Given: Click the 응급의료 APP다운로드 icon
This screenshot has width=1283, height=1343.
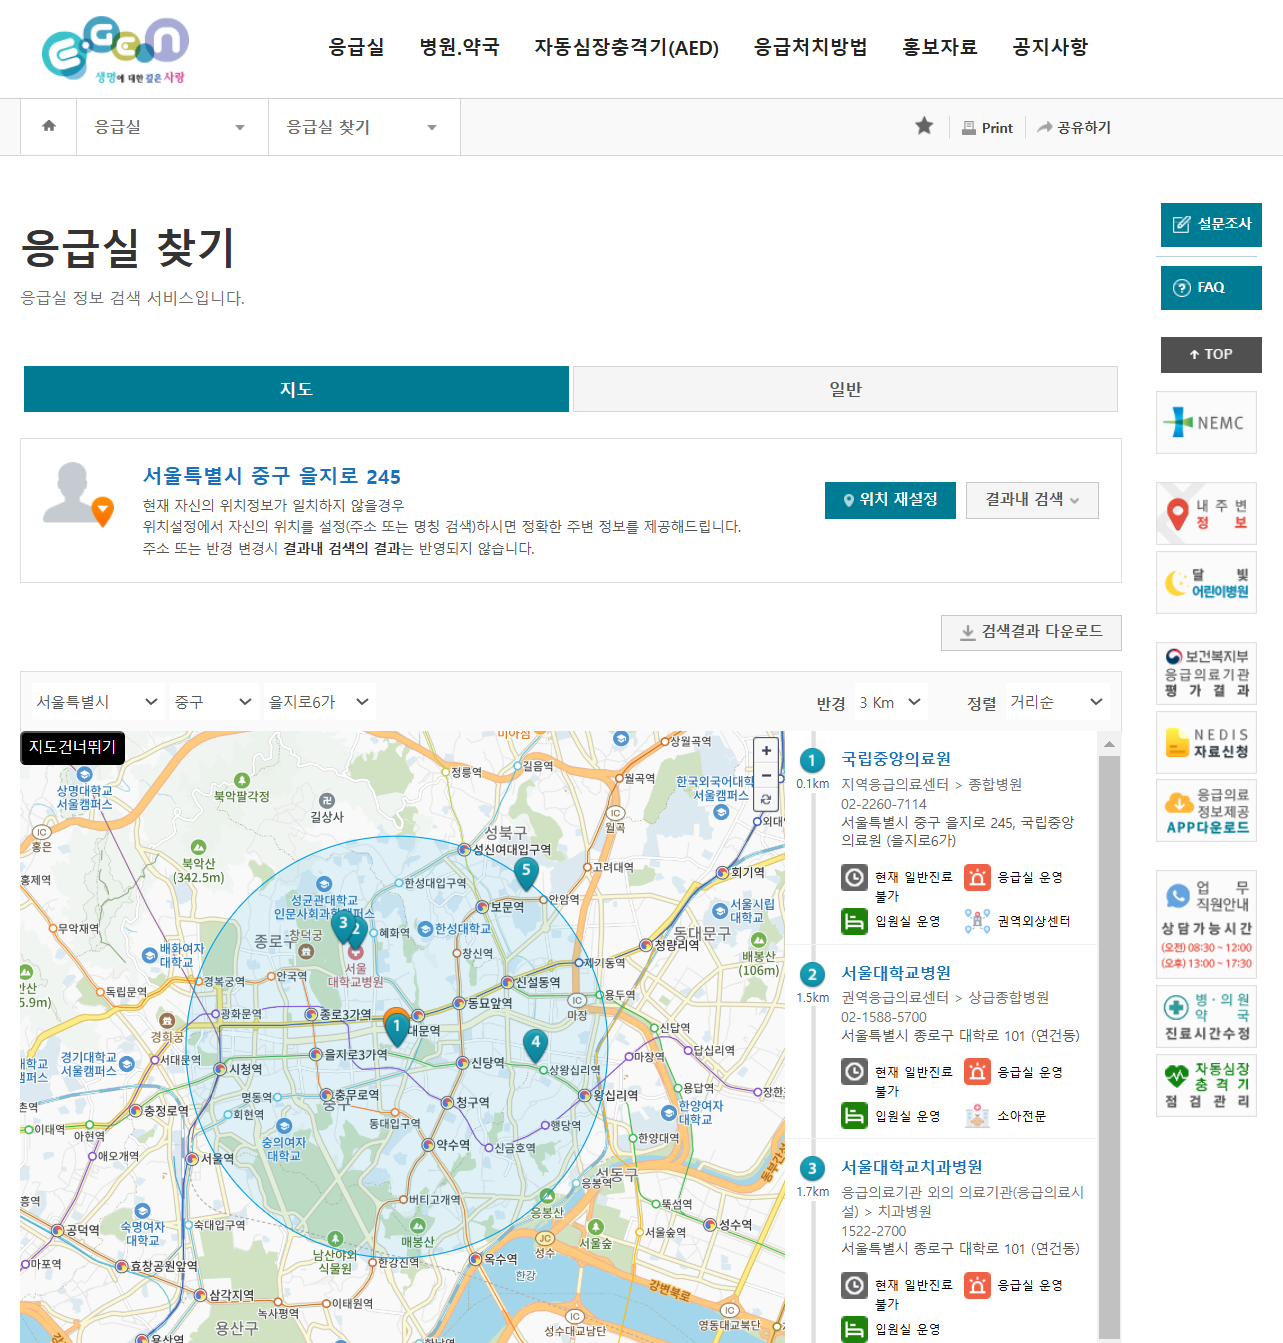Looking at the screenshot, I should (1206, 811).
